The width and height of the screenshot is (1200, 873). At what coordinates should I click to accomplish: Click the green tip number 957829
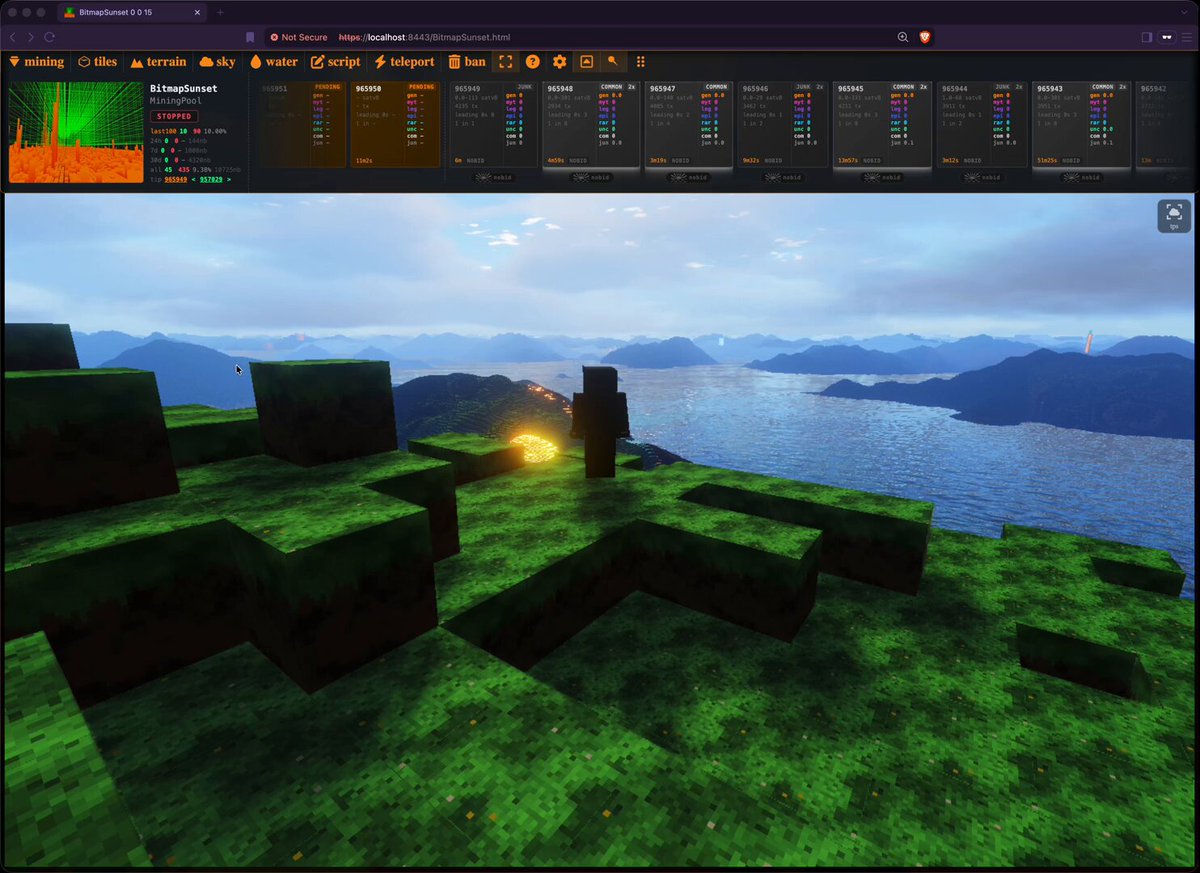[212, 179]
